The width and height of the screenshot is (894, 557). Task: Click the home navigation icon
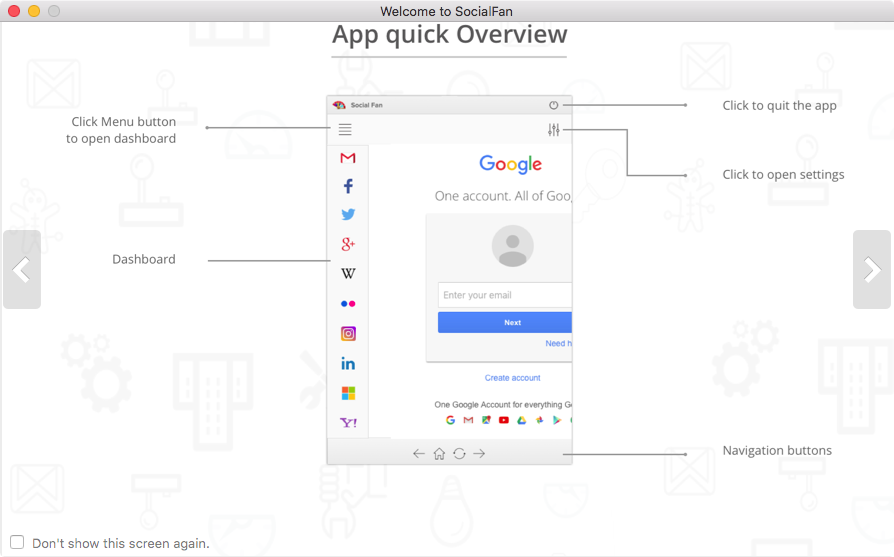coord(439,454)
